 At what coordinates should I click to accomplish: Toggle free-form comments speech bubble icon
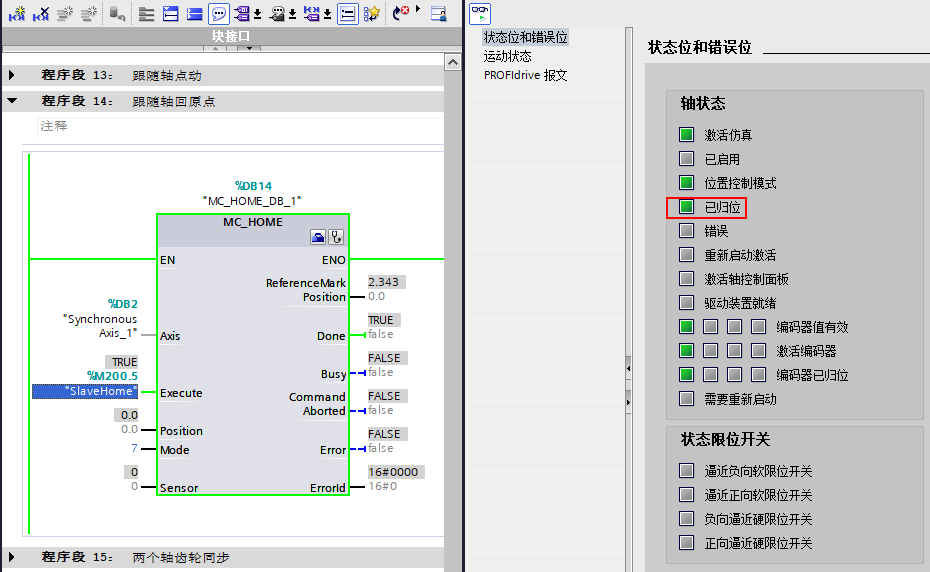coord(219,14)
